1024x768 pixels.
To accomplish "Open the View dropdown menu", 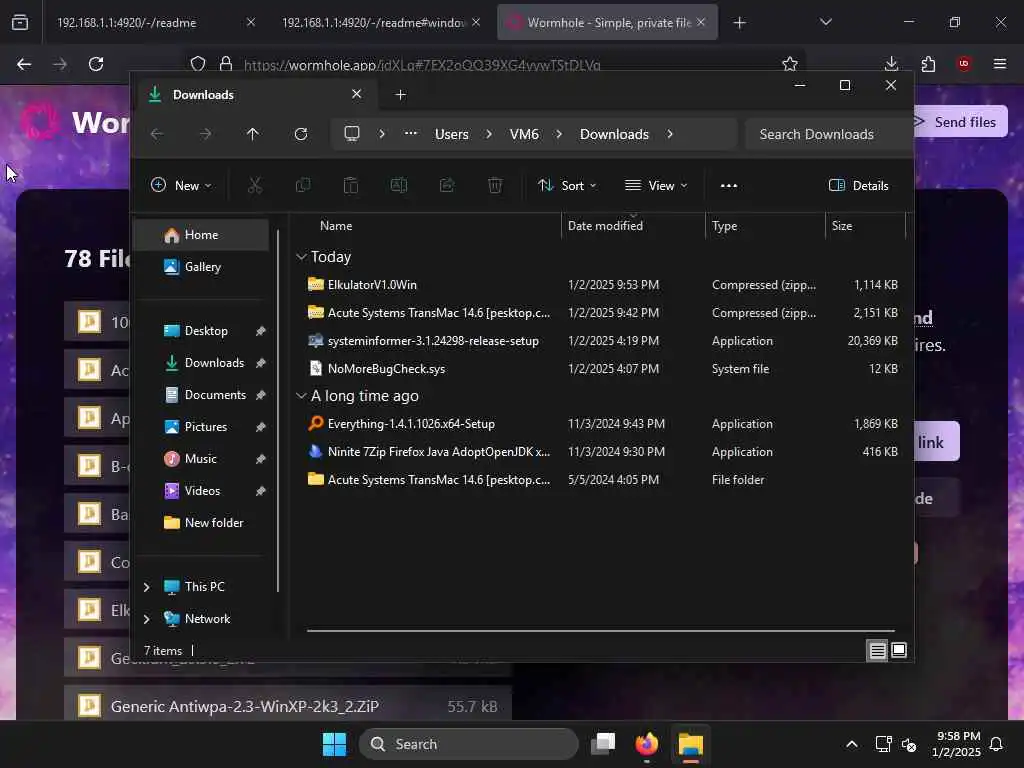I will point(656,185).
